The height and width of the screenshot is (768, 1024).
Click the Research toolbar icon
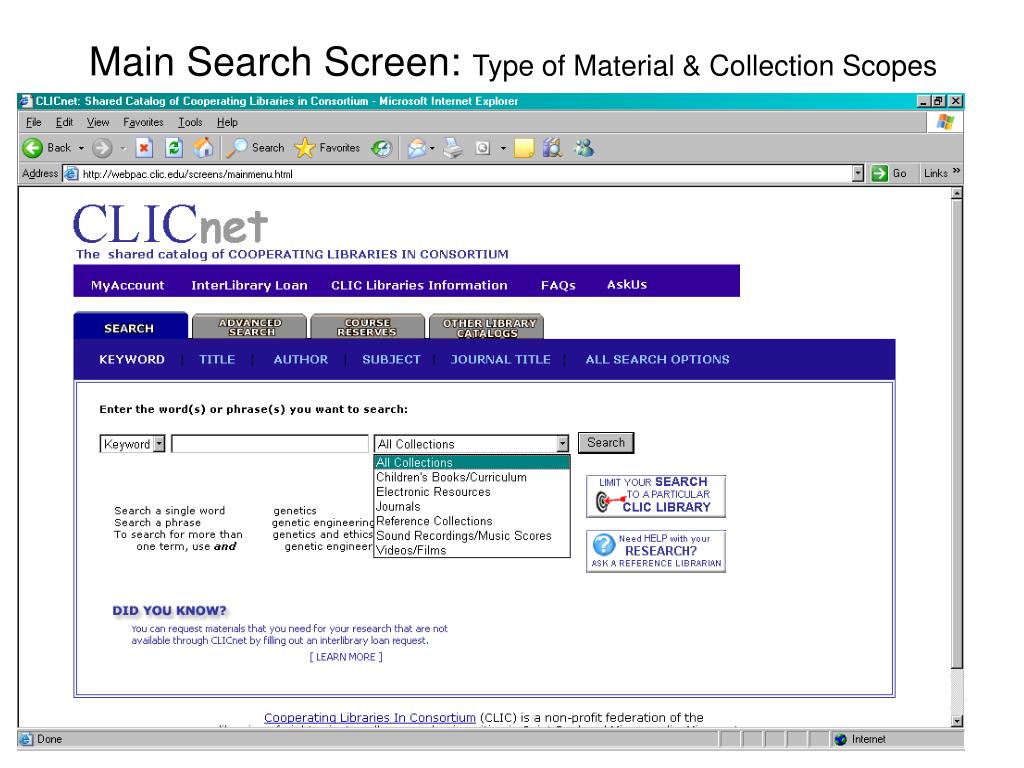click(552, 148)
